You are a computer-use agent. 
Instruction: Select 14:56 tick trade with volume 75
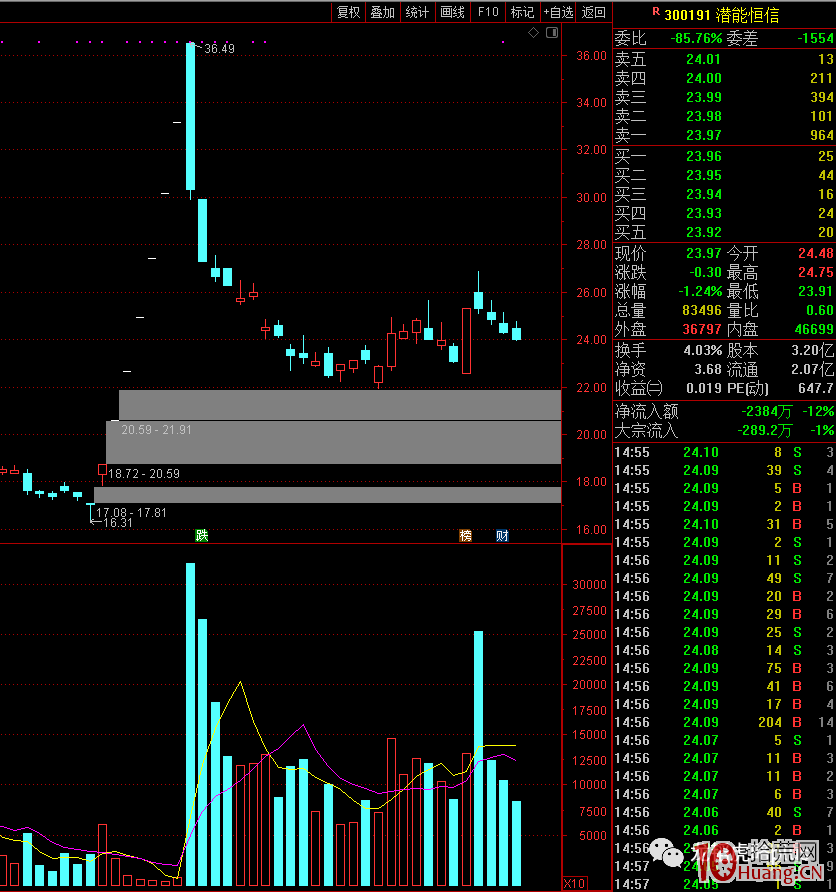pyautogui.click(x=725, y=668)
